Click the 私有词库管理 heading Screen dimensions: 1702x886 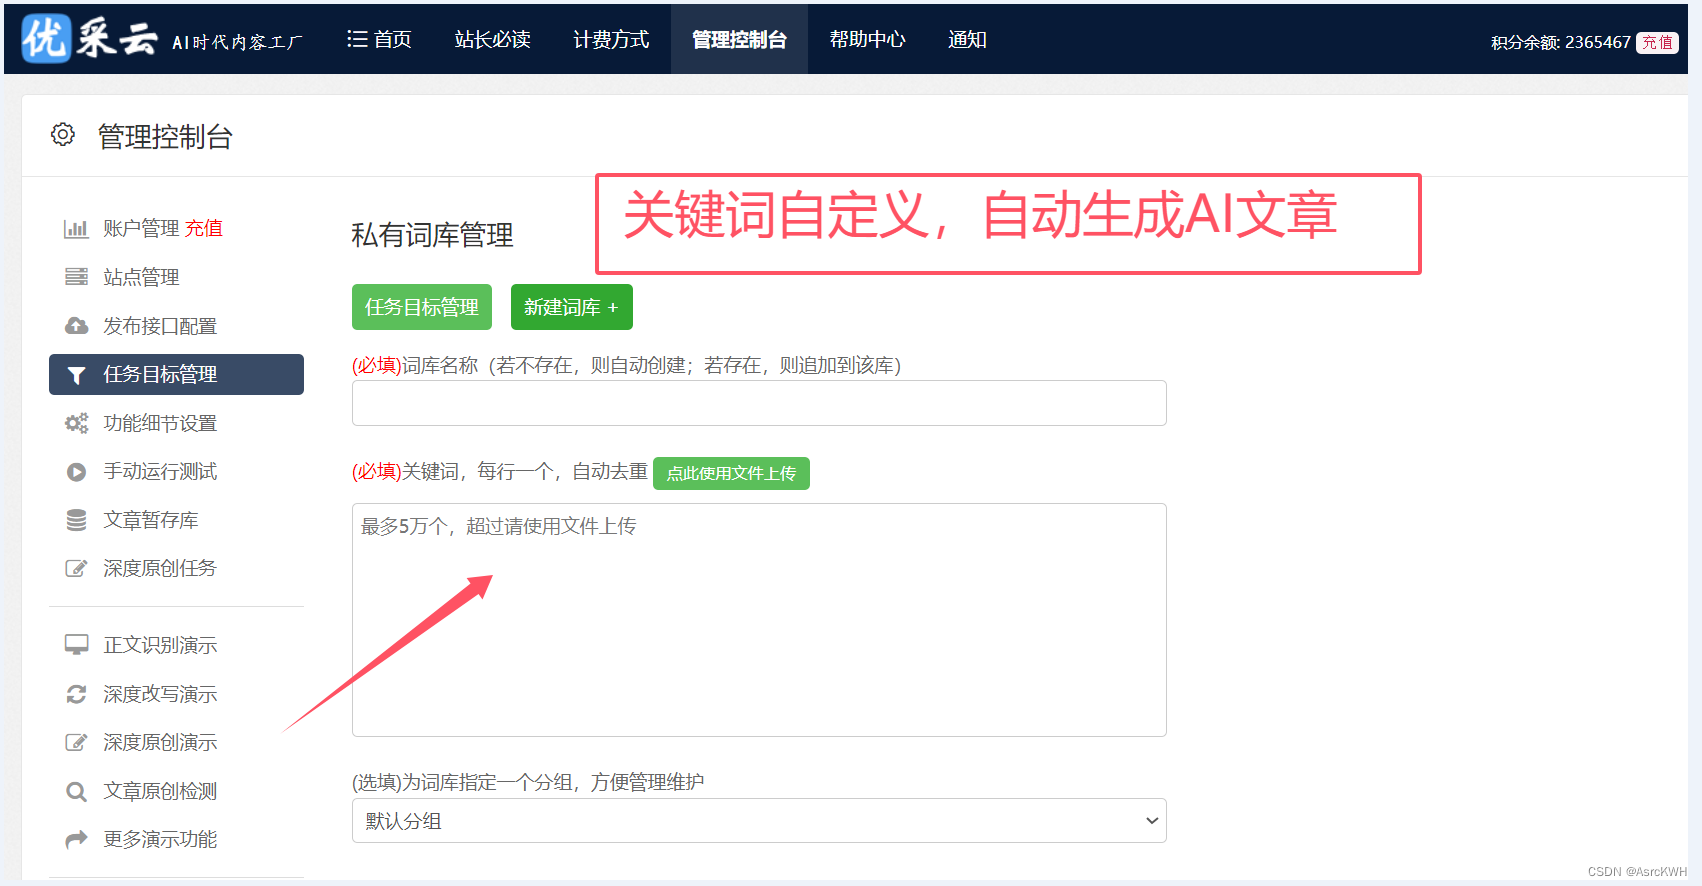pos(432,235)
